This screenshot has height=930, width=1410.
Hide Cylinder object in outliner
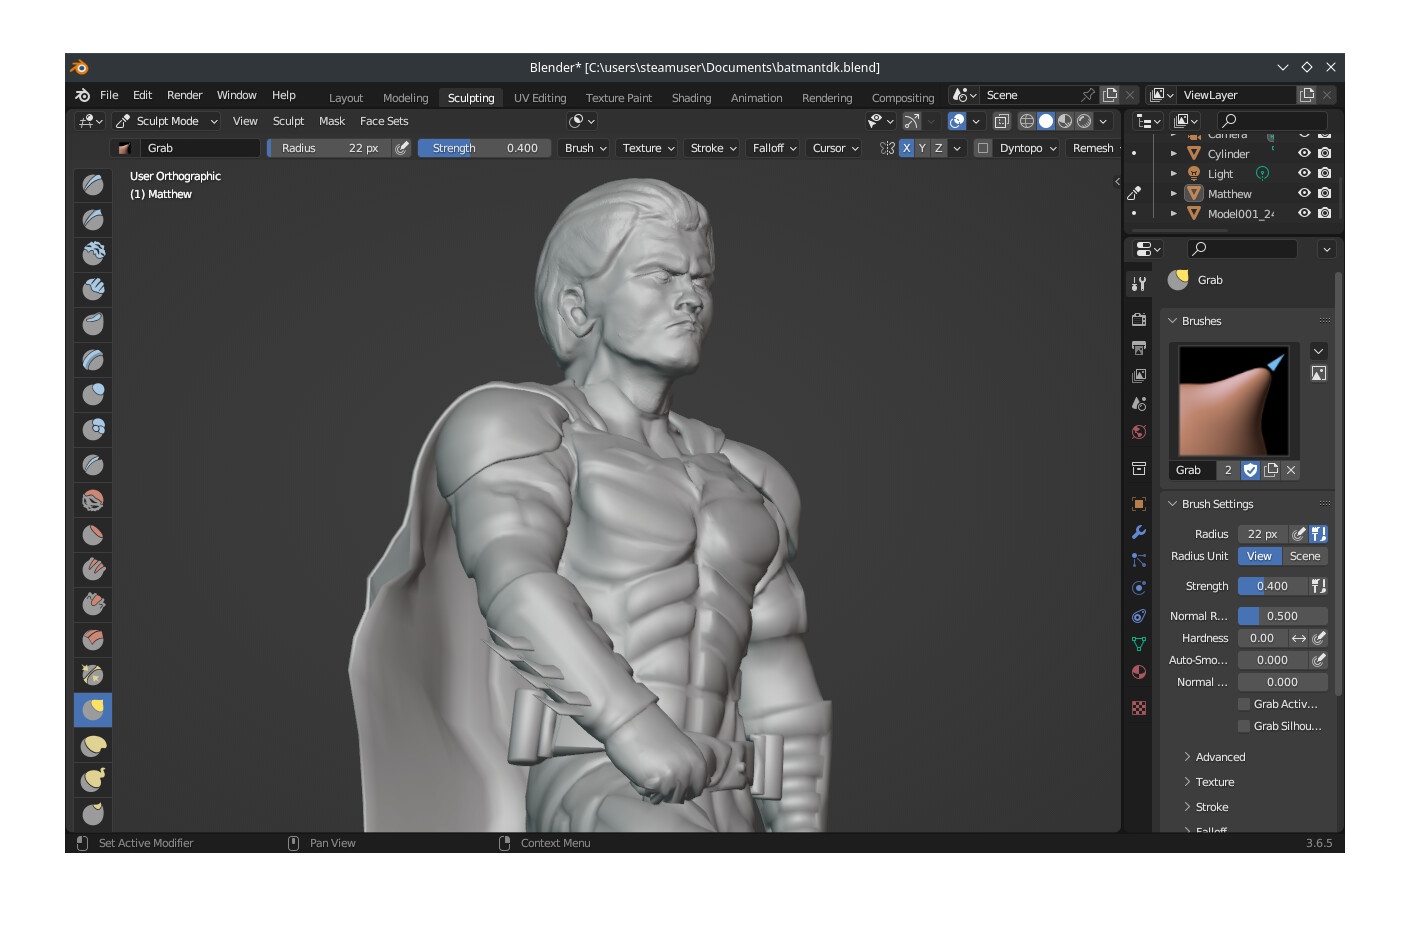click(1304, 153)
